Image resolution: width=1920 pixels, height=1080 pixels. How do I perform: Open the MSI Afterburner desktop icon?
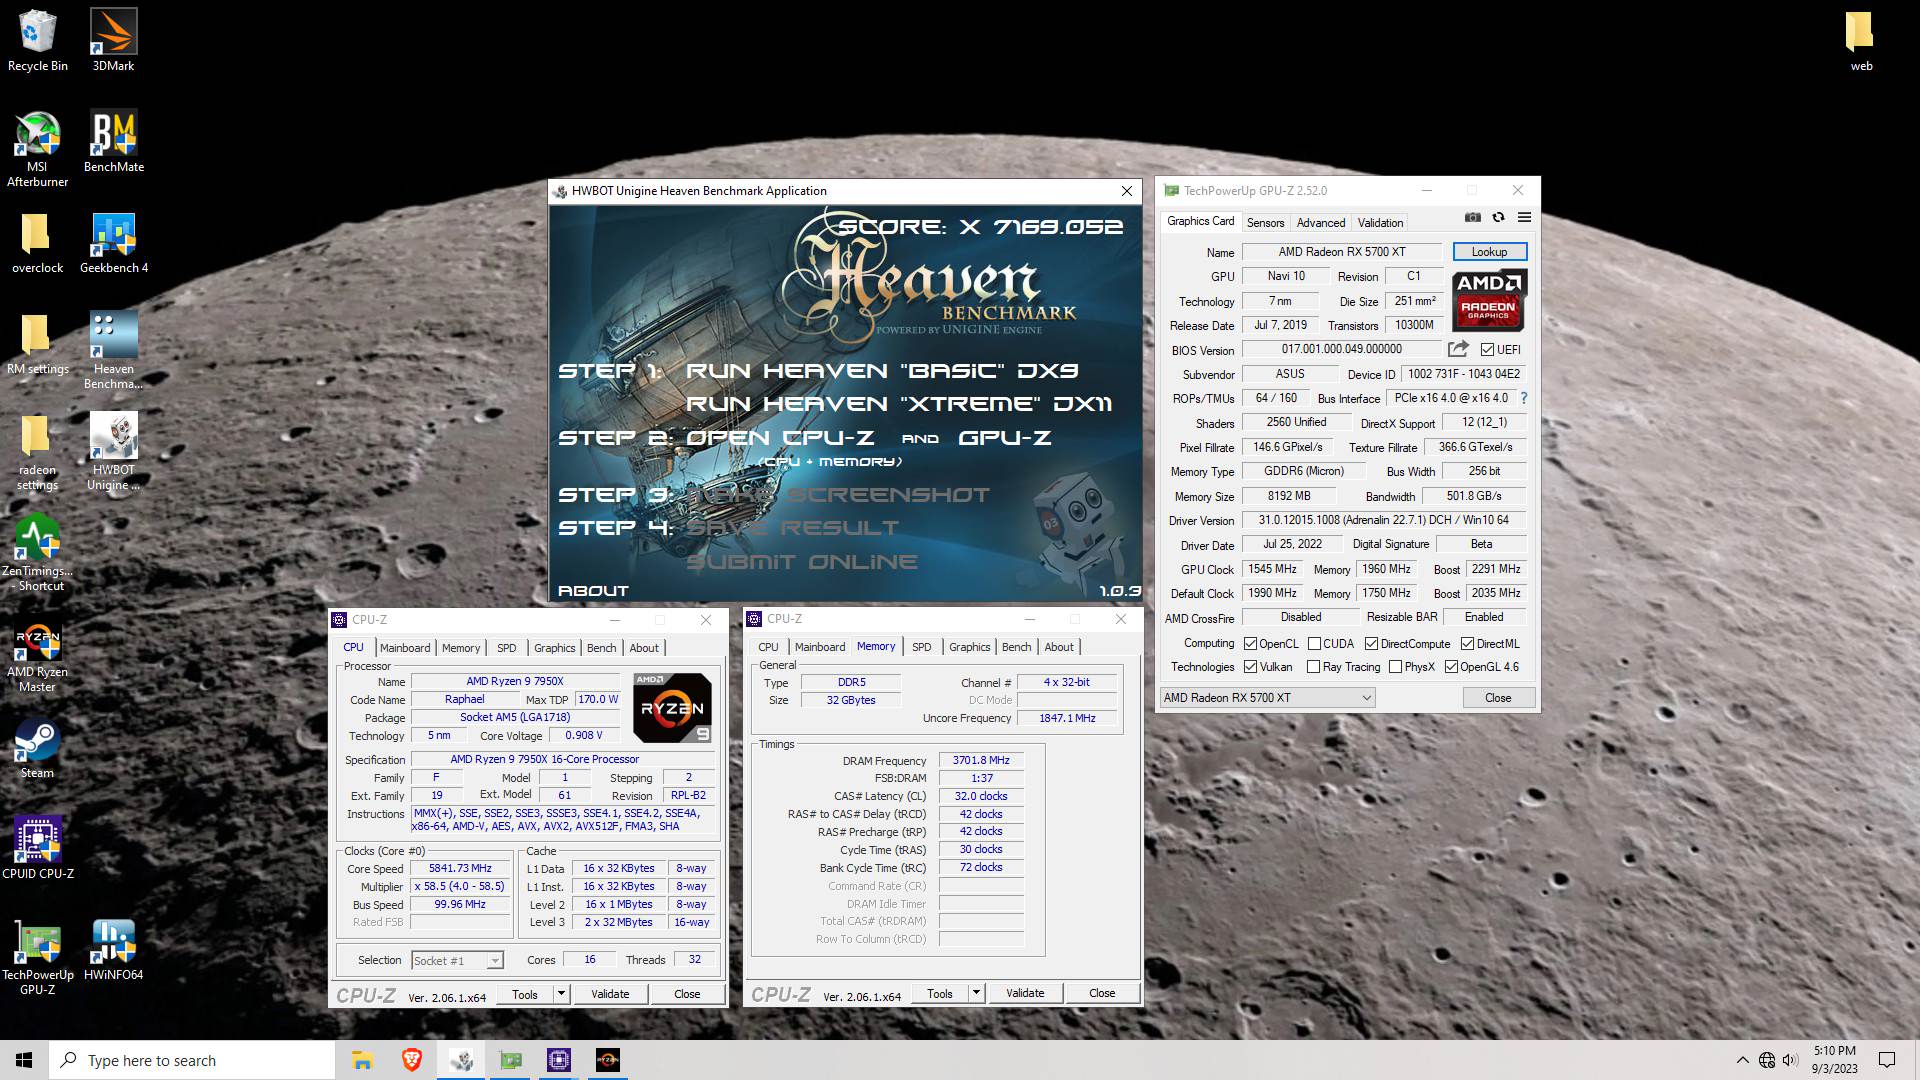click(x=38, y=149)
